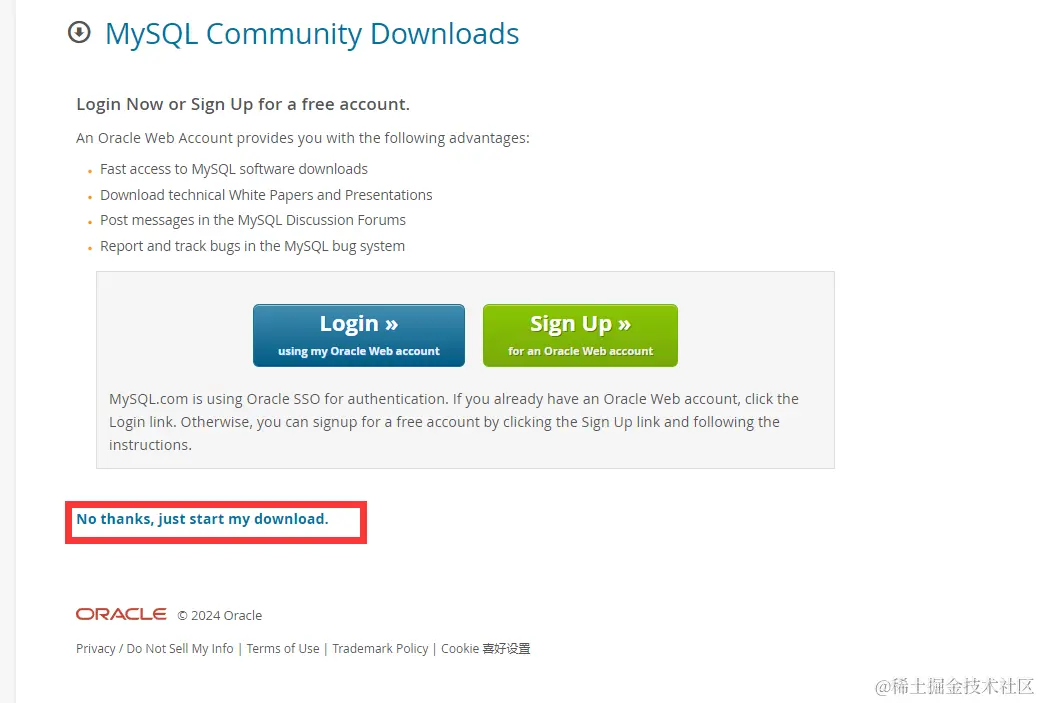Open the Terms of Use link
Screen dimensions: 1041x703
click(x=283, y=649)
